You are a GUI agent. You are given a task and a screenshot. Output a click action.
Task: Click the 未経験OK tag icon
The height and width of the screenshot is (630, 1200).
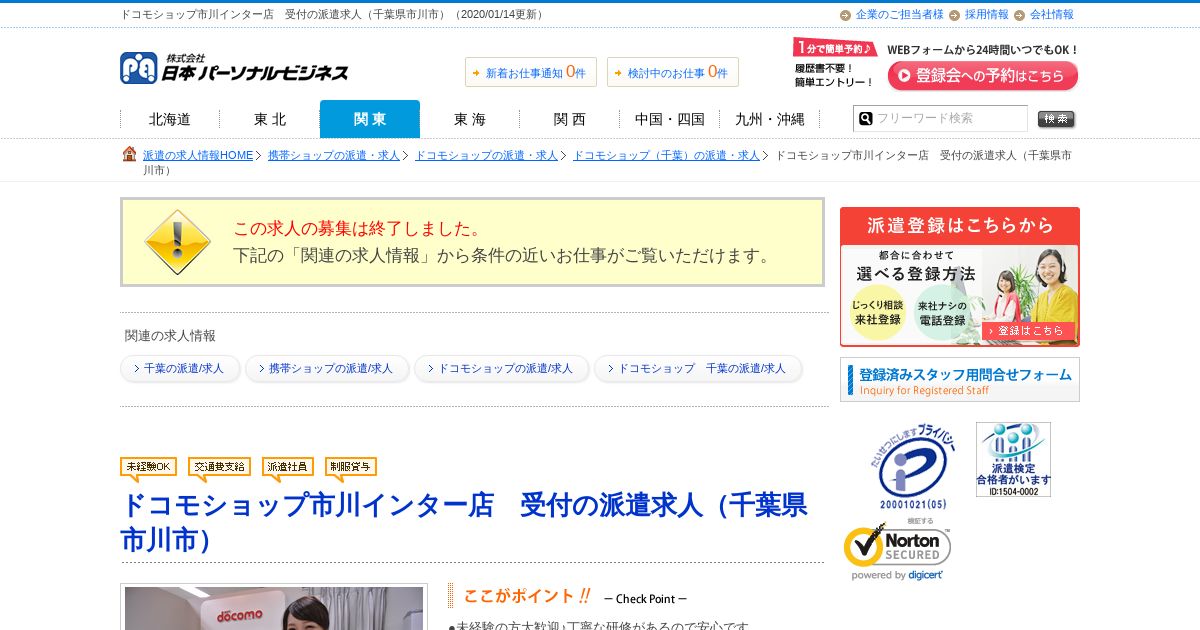click(148, 468)
